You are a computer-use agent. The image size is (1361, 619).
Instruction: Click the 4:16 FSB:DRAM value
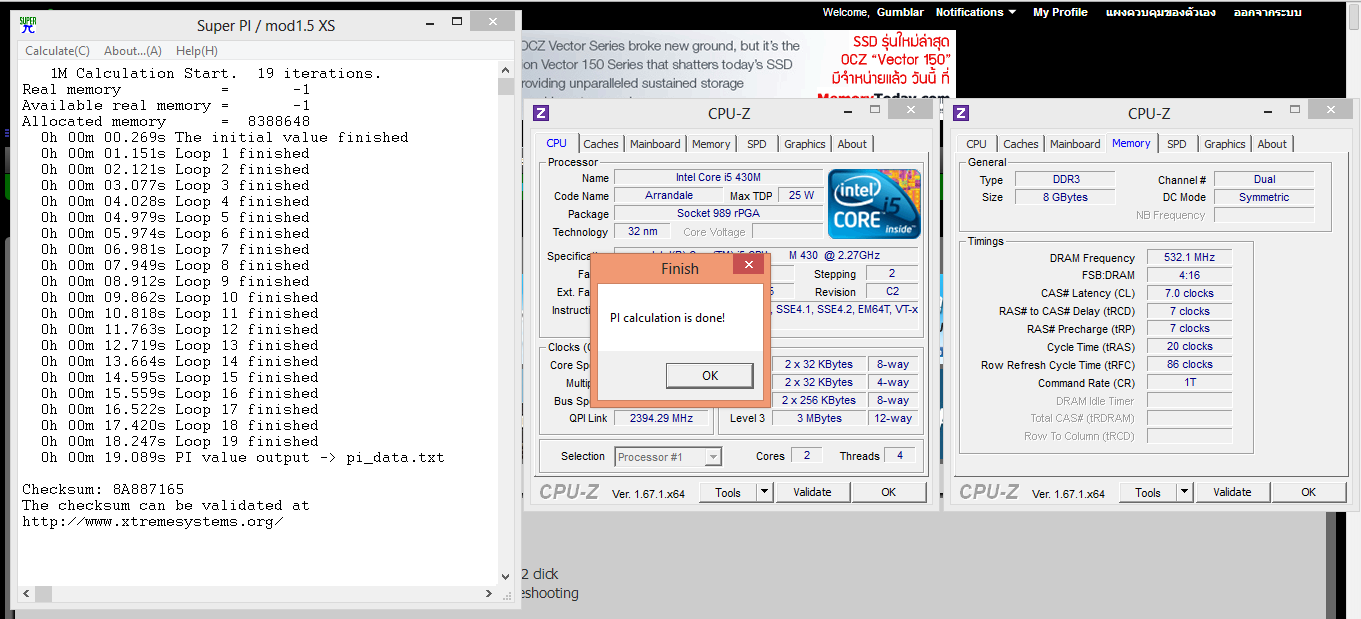(1189, 275)
